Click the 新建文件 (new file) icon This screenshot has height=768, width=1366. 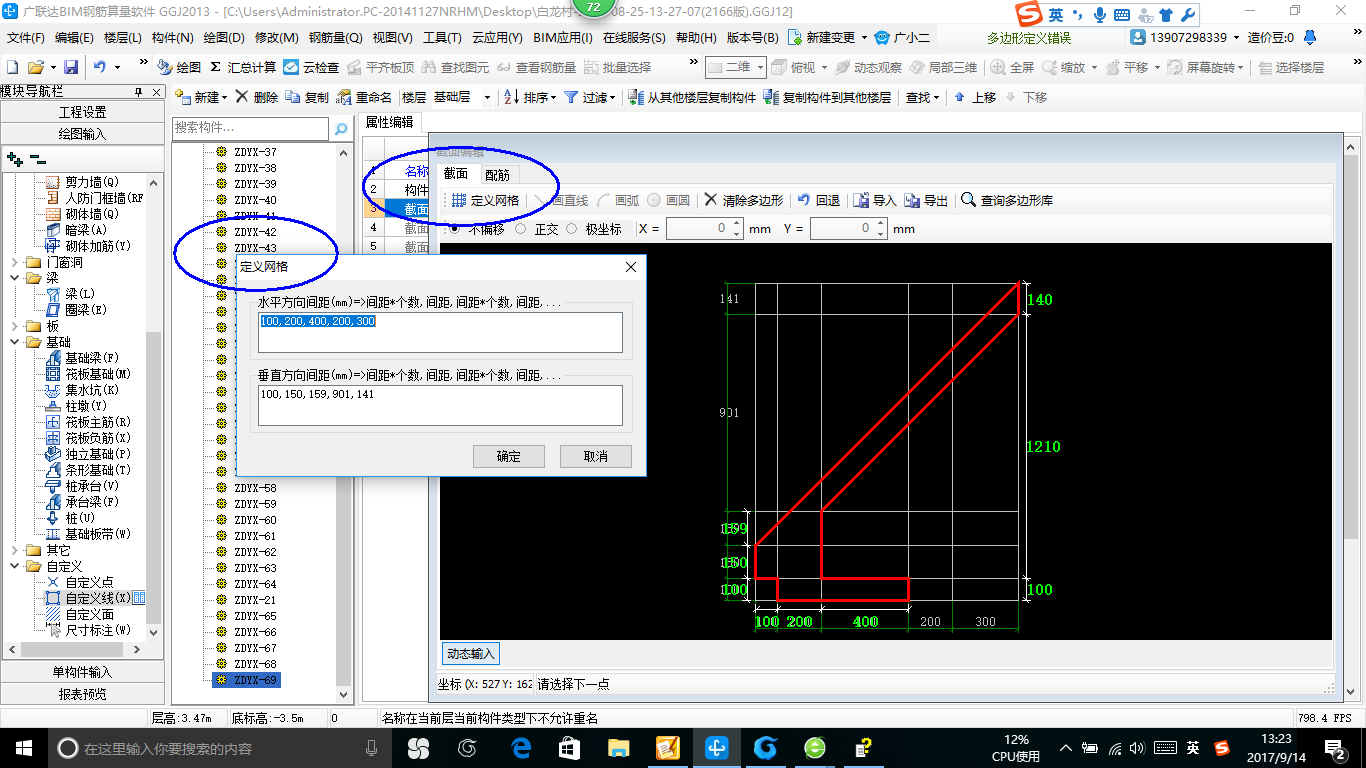12,67
